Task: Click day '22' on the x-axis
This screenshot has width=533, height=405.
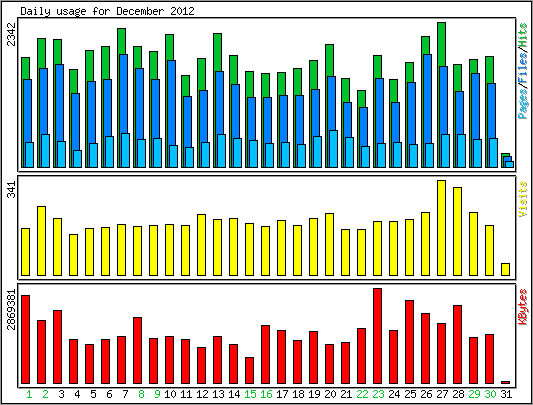Action: click(x=362, y=394)
